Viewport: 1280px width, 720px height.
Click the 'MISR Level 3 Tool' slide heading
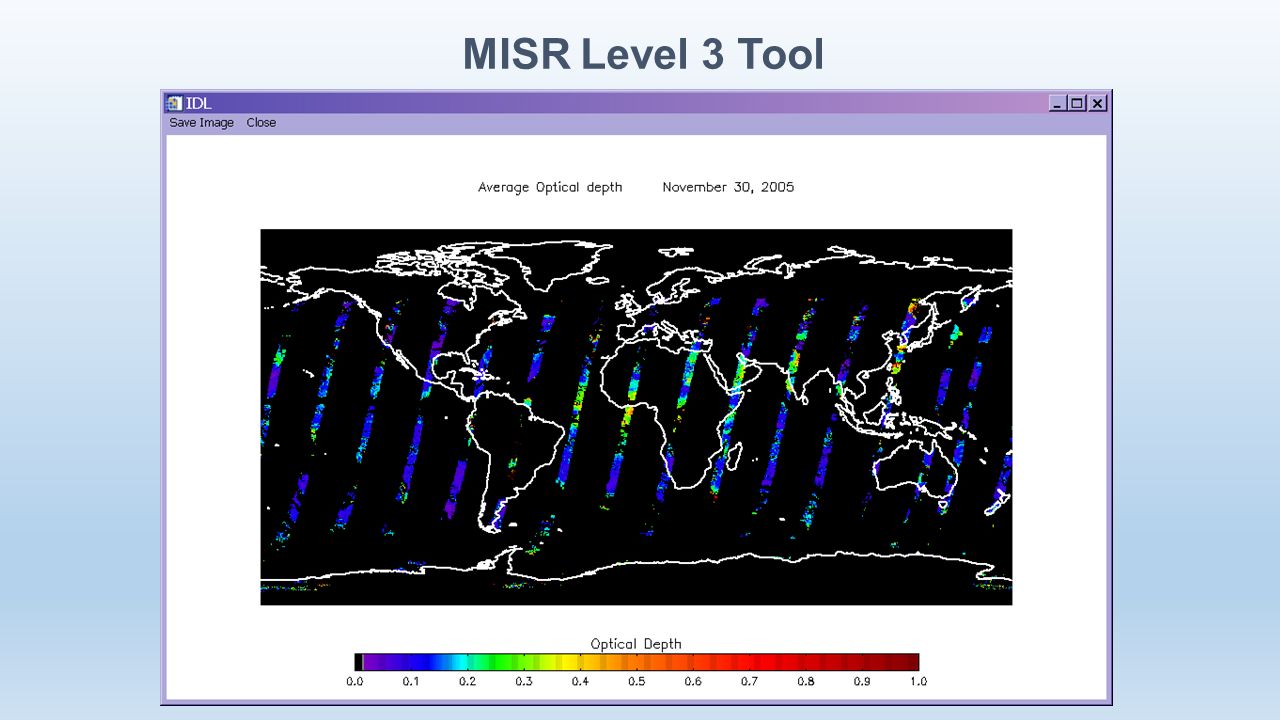[x=643, y=54]
